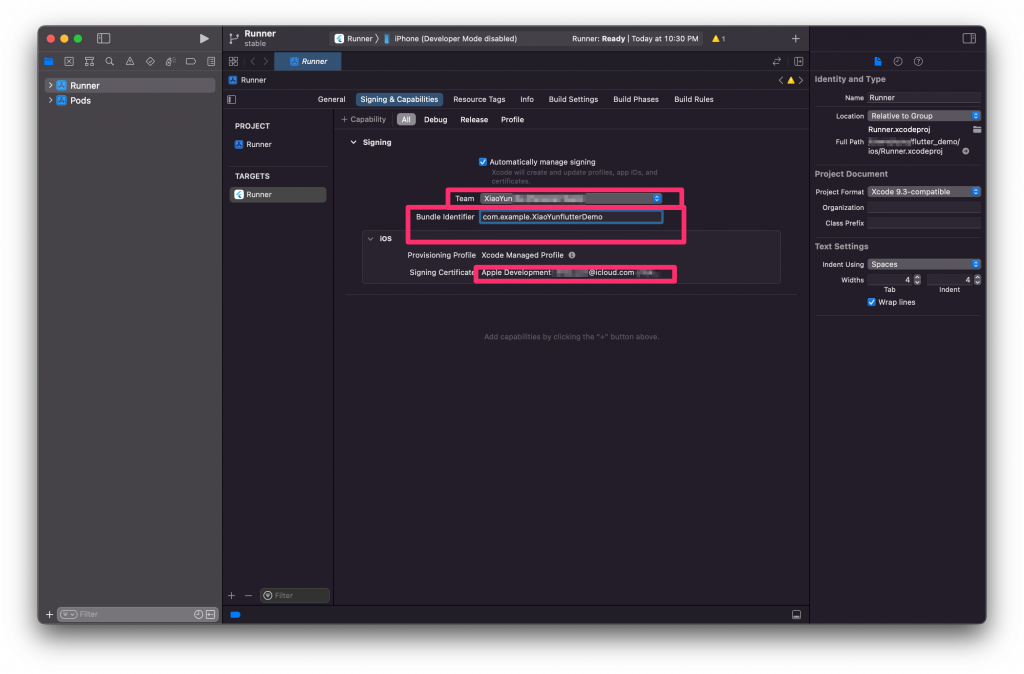Show the Quick Help inspector
1024x674 pixels.
(918, 61)
